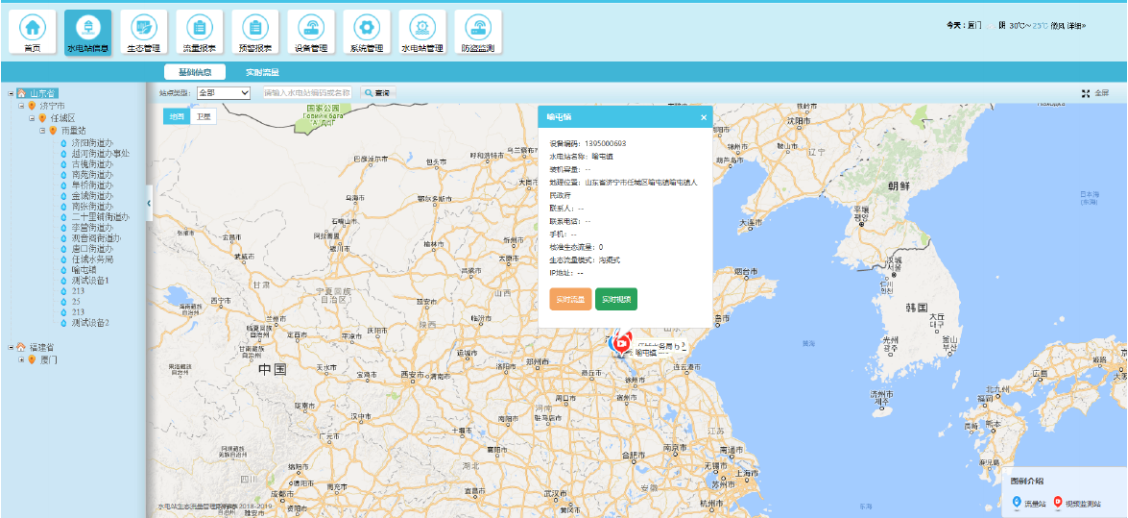Click the orange pin beside 济宁市

32,106
